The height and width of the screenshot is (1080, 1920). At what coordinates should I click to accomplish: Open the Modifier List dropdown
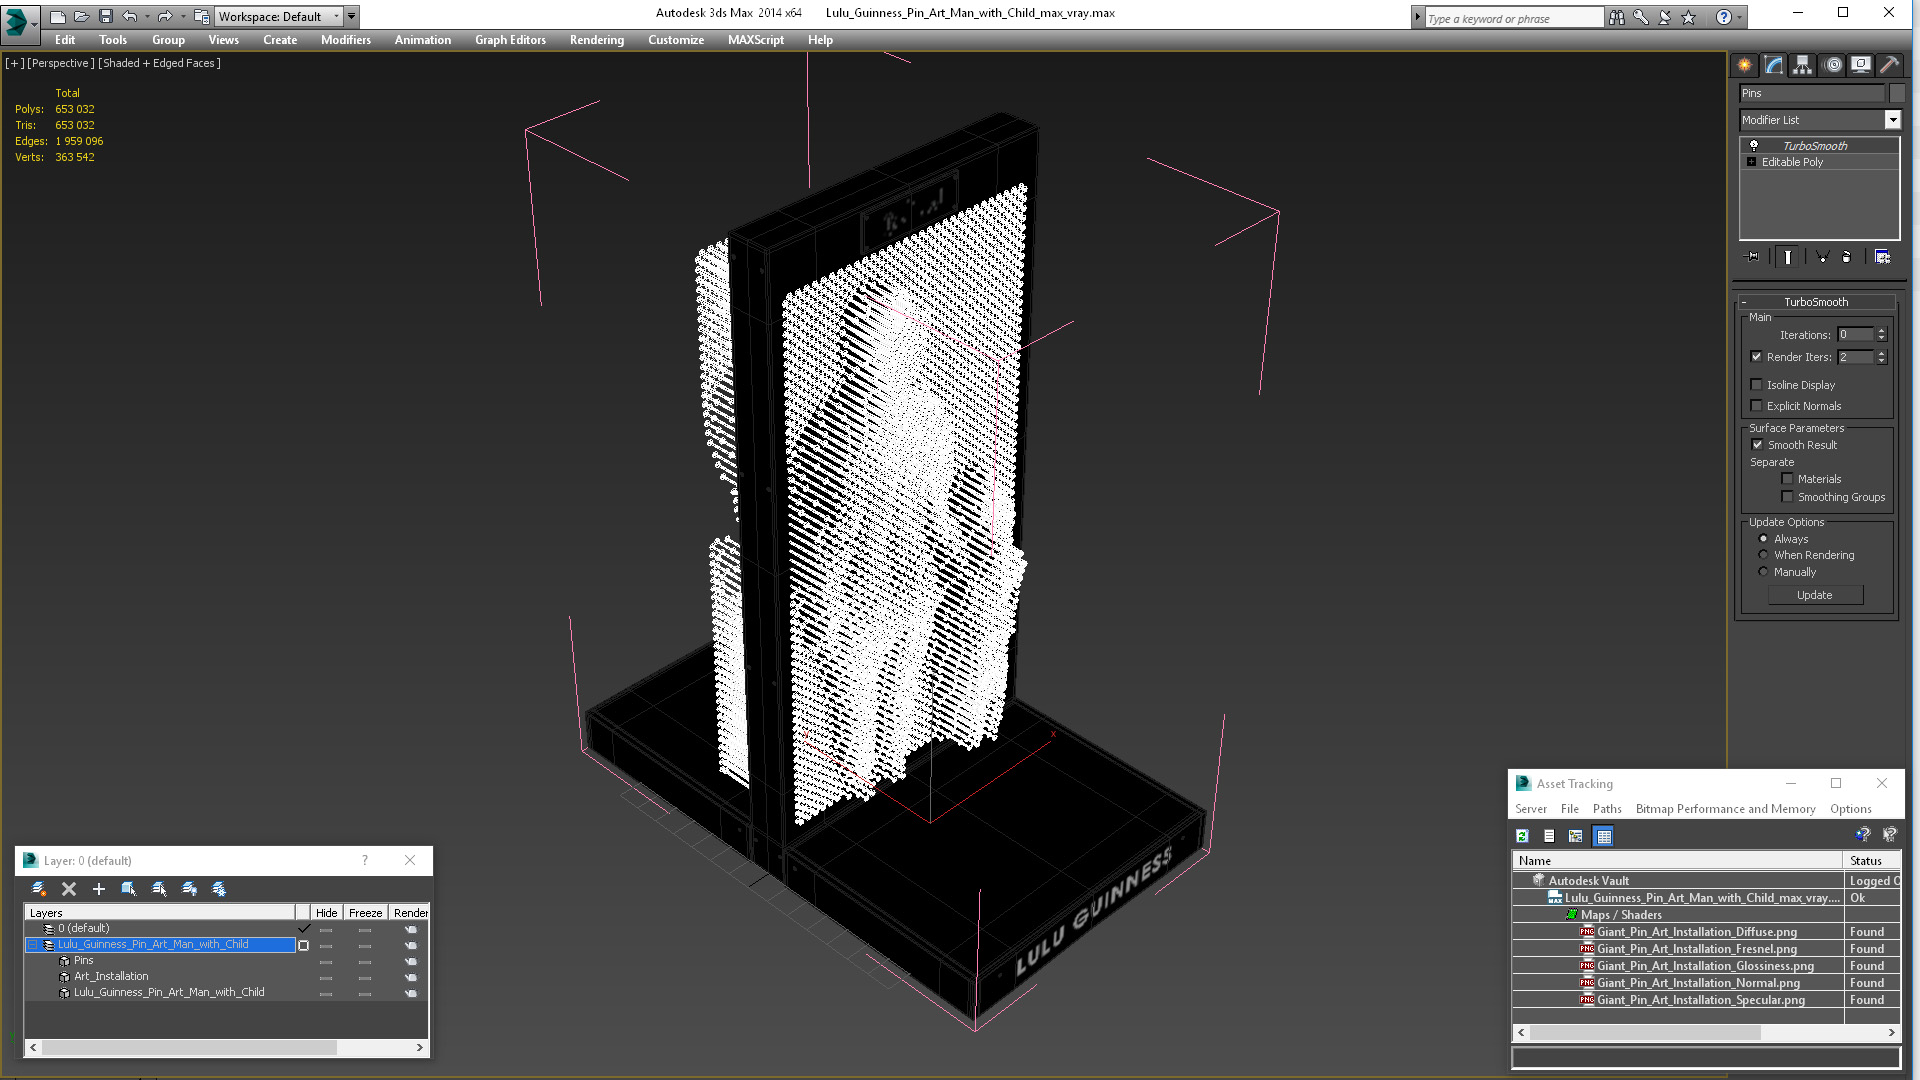[1892, 120]
